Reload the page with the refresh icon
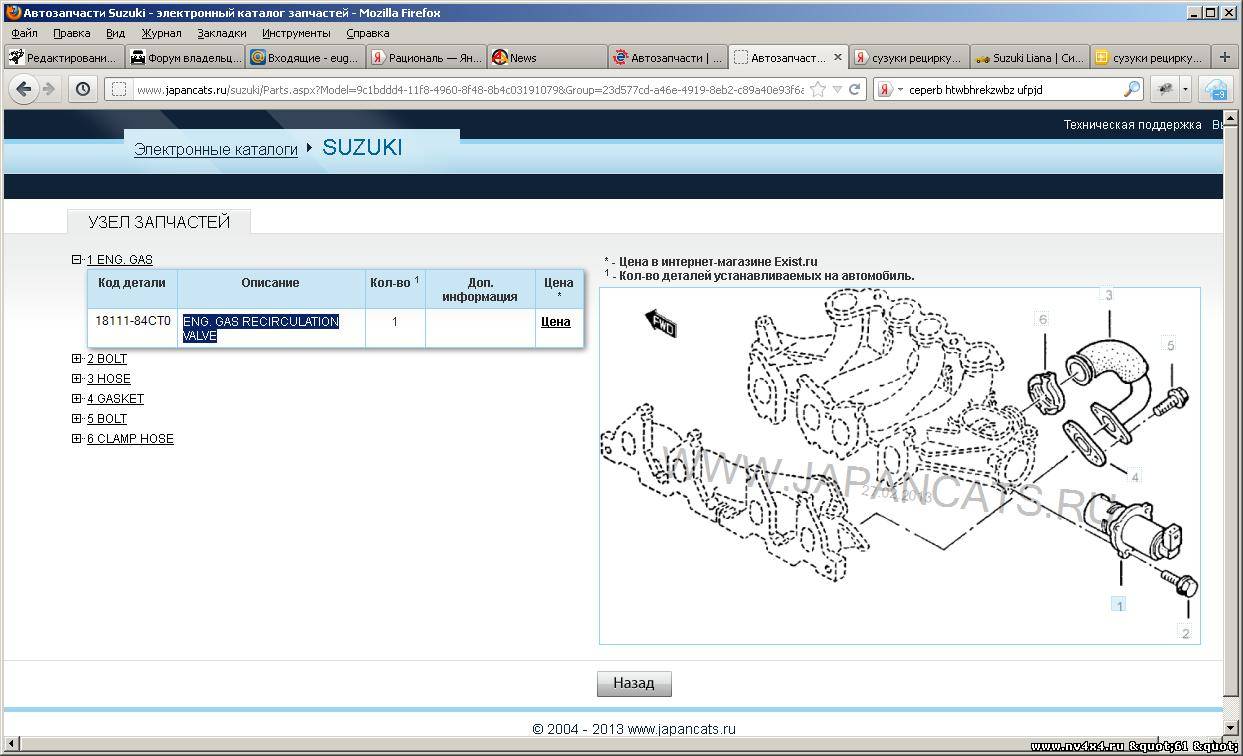1243x756 pixels. (855, 89)
